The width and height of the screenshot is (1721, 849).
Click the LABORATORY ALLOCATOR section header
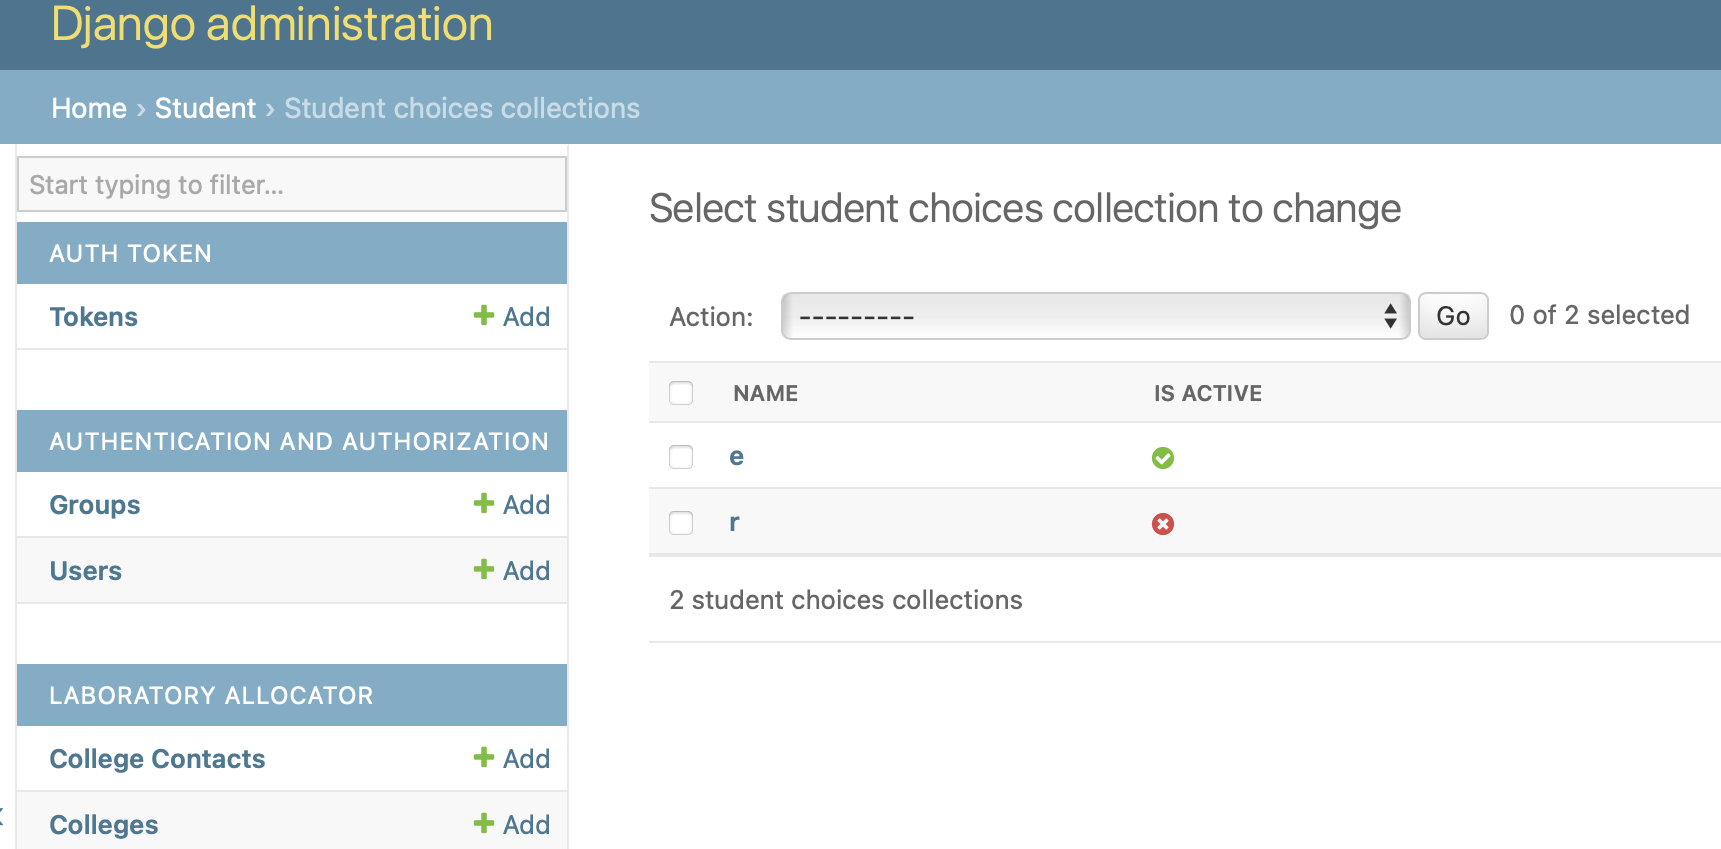tap(292, 695)
